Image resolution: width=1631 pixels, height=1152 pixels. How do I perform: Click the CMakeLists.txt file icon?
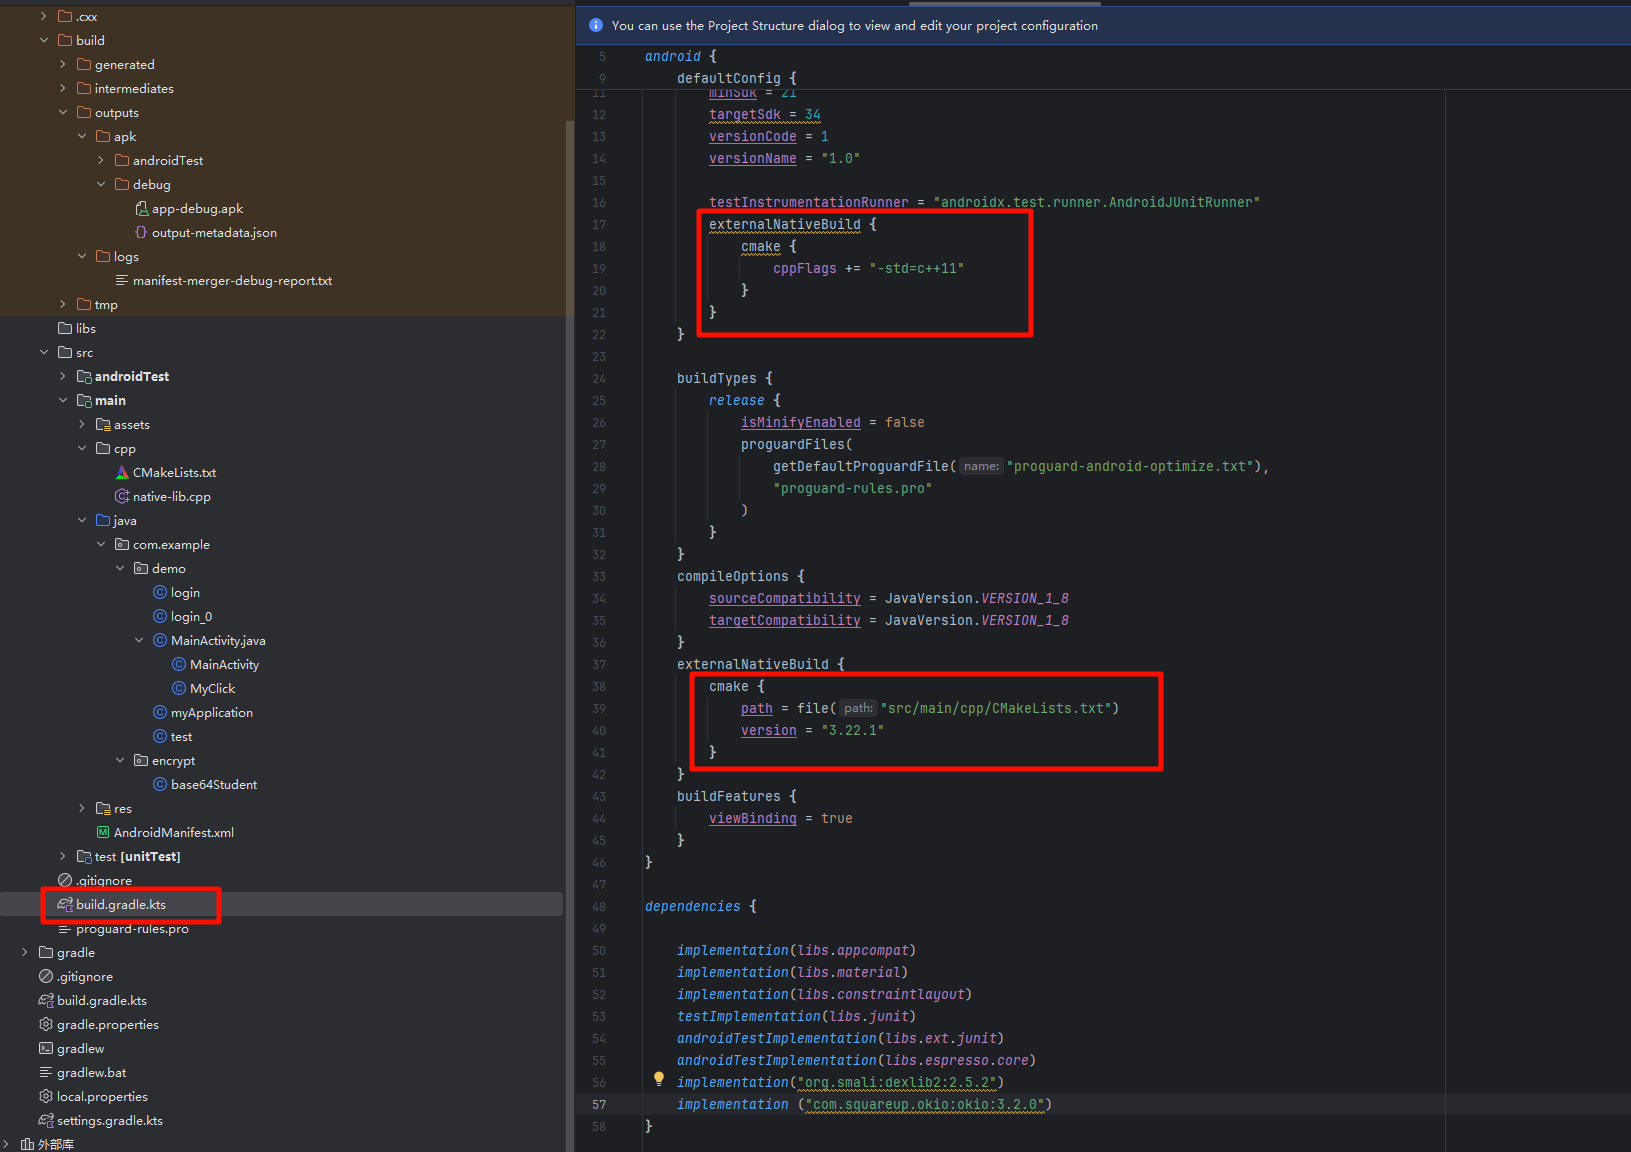[x=122, y=473]
